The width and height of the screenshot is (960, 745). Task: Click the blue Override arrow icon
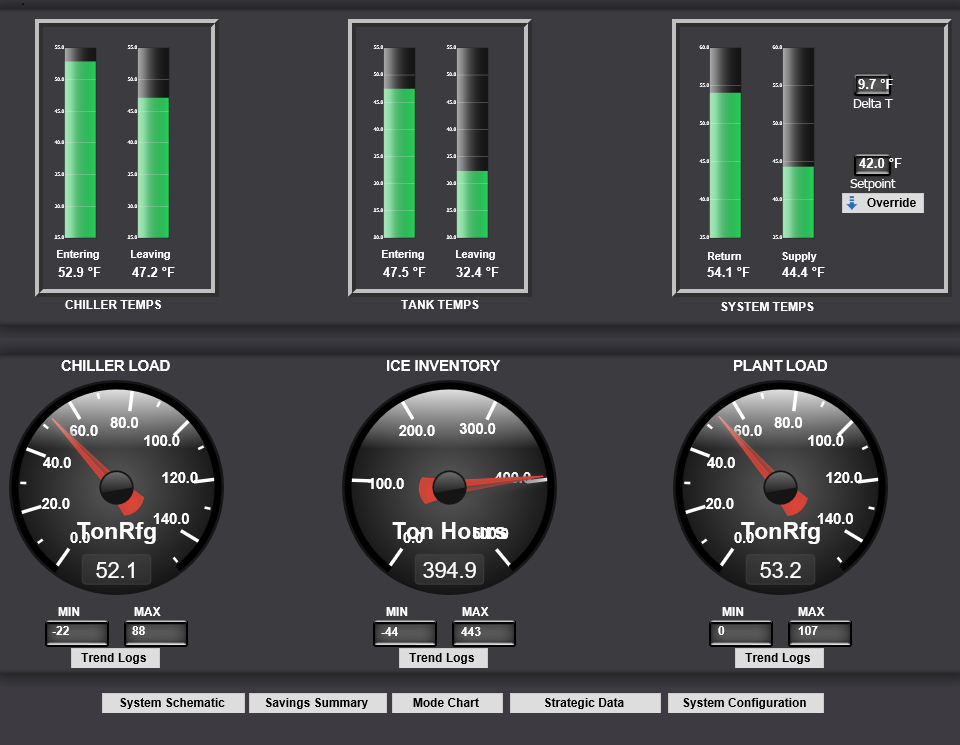coord(852,203)
